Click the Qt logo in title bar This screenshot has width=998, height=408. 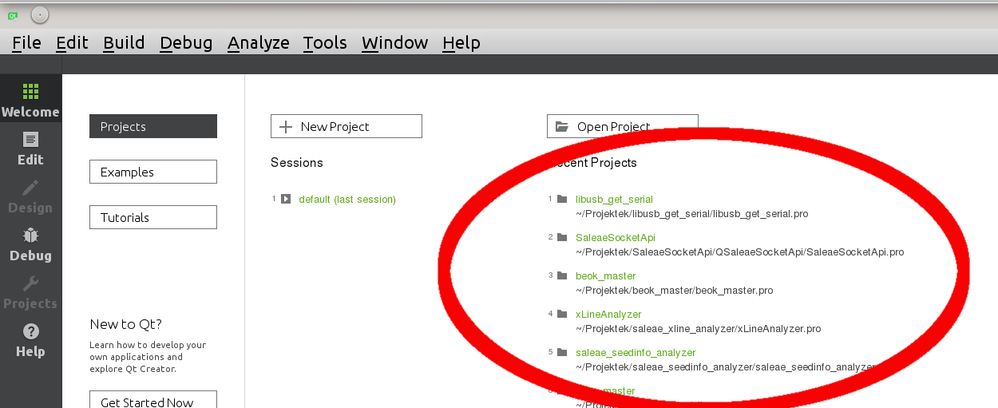tap(13, 15)
